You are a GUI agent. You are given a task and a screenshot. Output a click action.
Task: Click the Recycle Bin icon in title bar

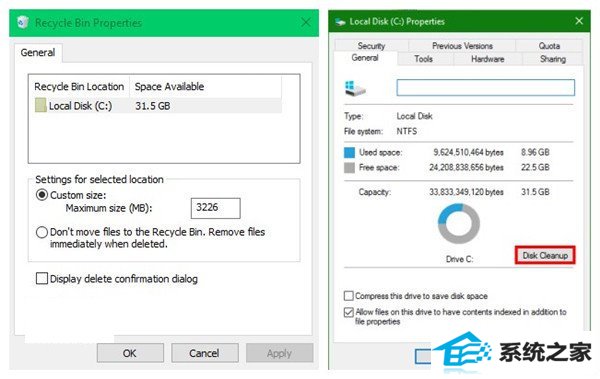pyautogui.click(x=23, y=23)
